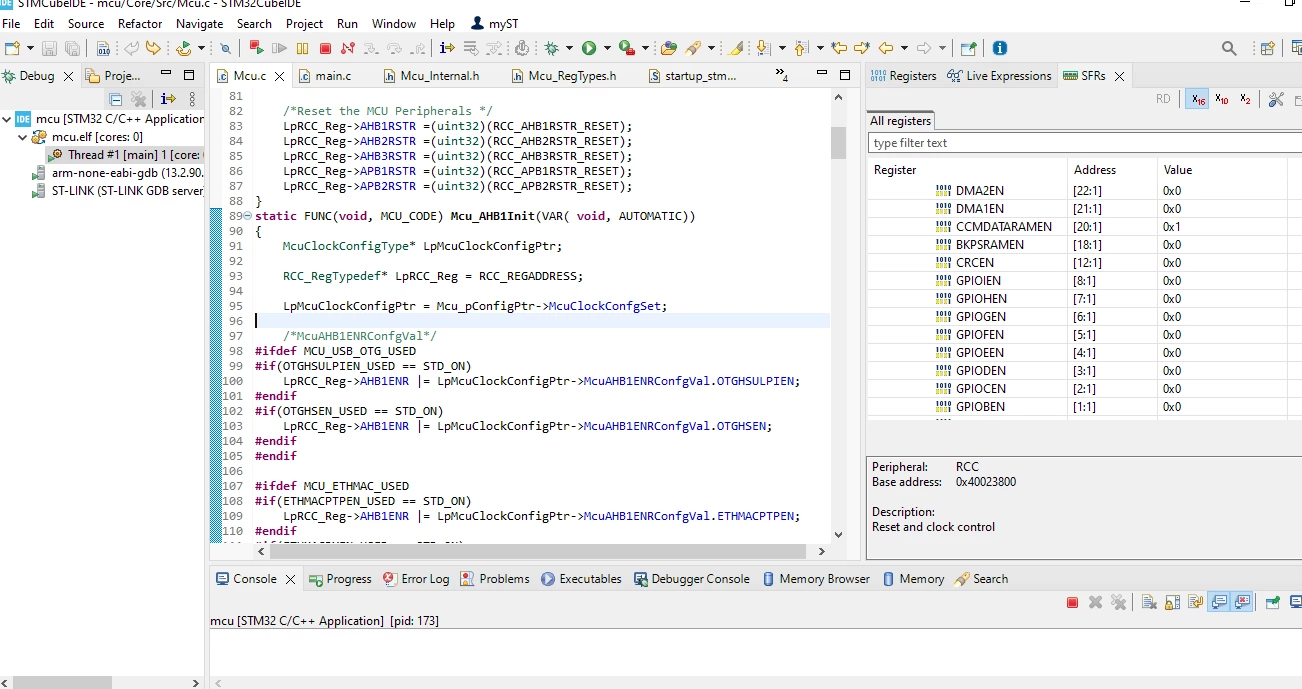The width and height of the screenshot is (1302, 689).
Task: Click the Previous Annotation icon
Action: [x=801, y=48]
